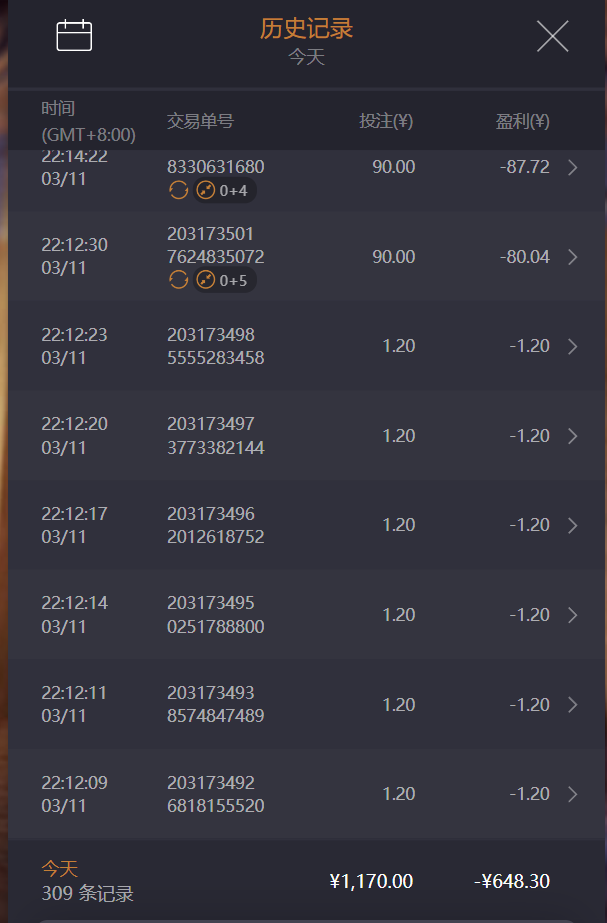Viewport: 607px width, 923px height.
Task: Select transaction number 203173492 6818155520
Action: pos(215,794)
